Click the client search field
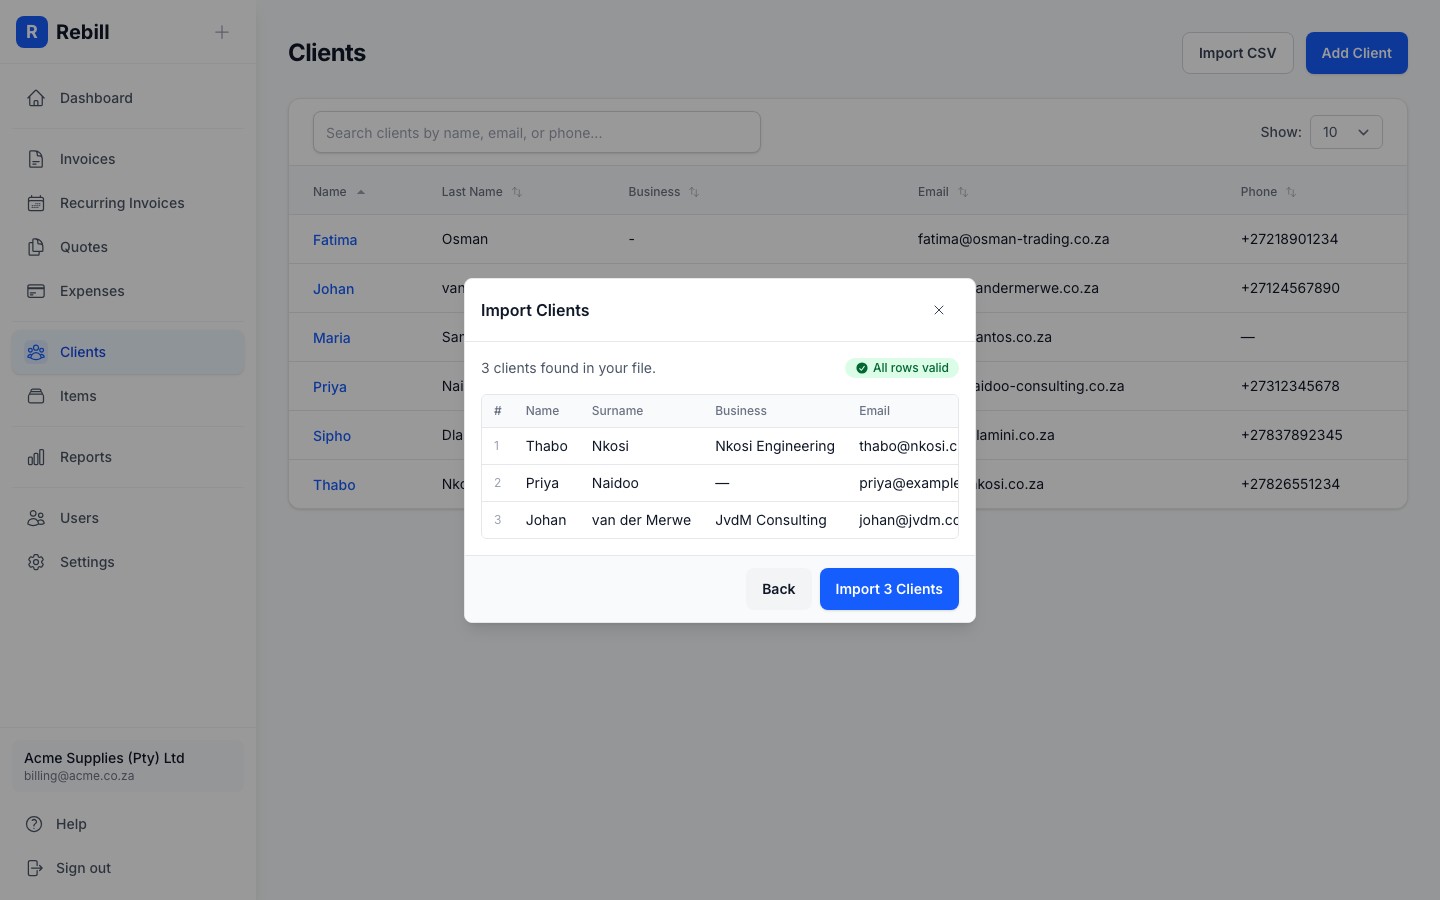The height and width of the screenshot is (900, 1440). pyautogui.click(x=537, y=132)
